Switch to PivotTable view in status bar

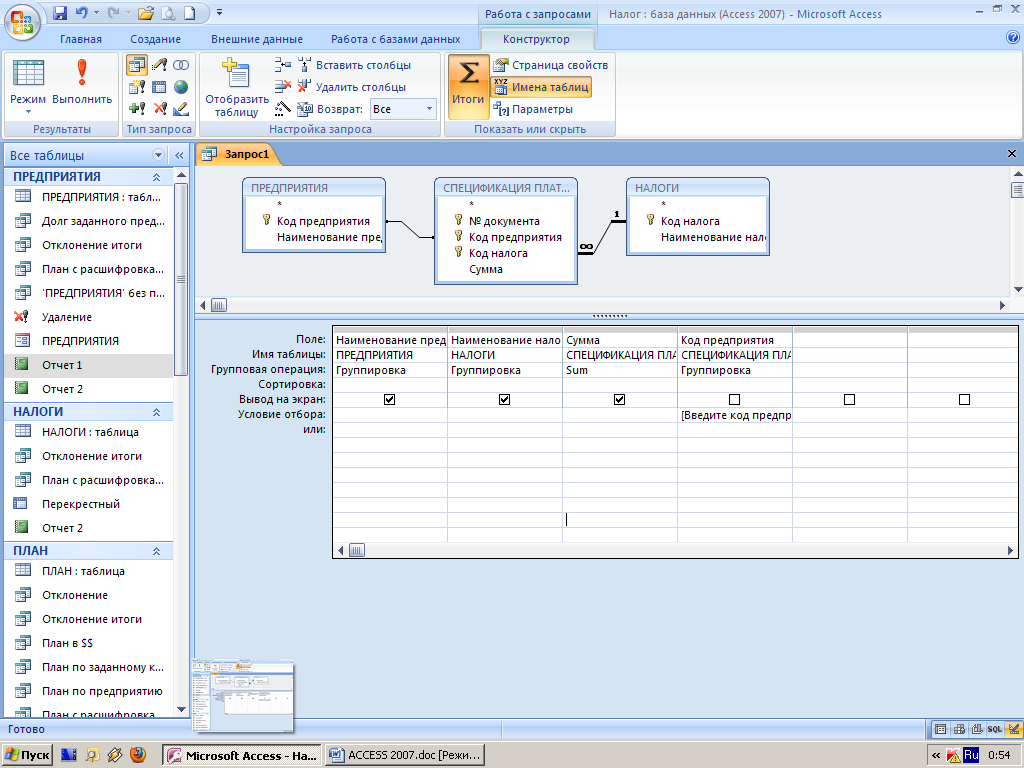[959, 729]
